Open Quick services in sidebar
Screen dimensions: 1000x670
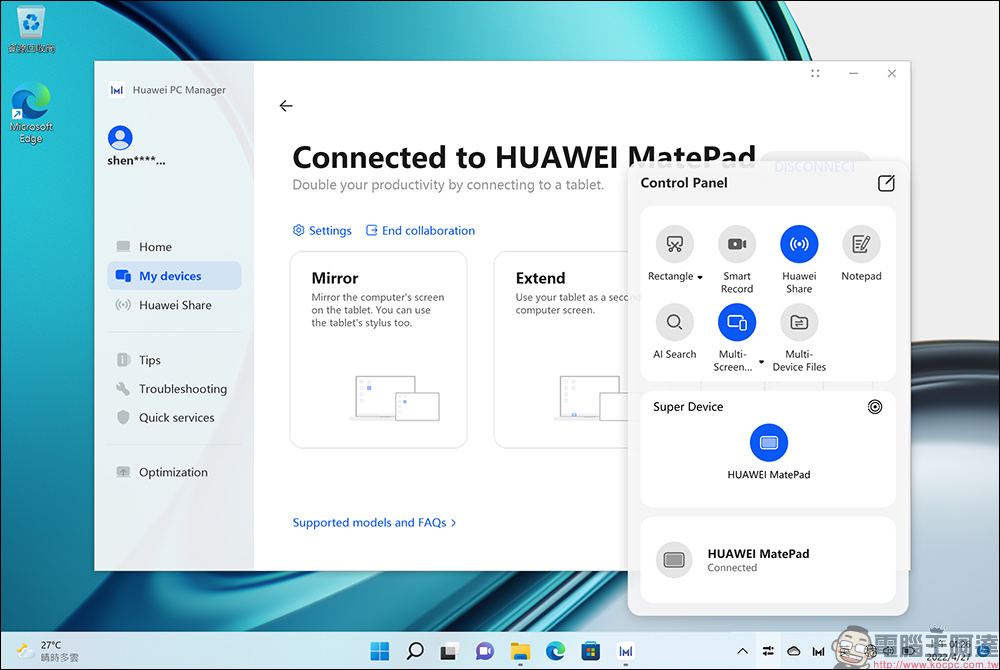coord(174,418)
